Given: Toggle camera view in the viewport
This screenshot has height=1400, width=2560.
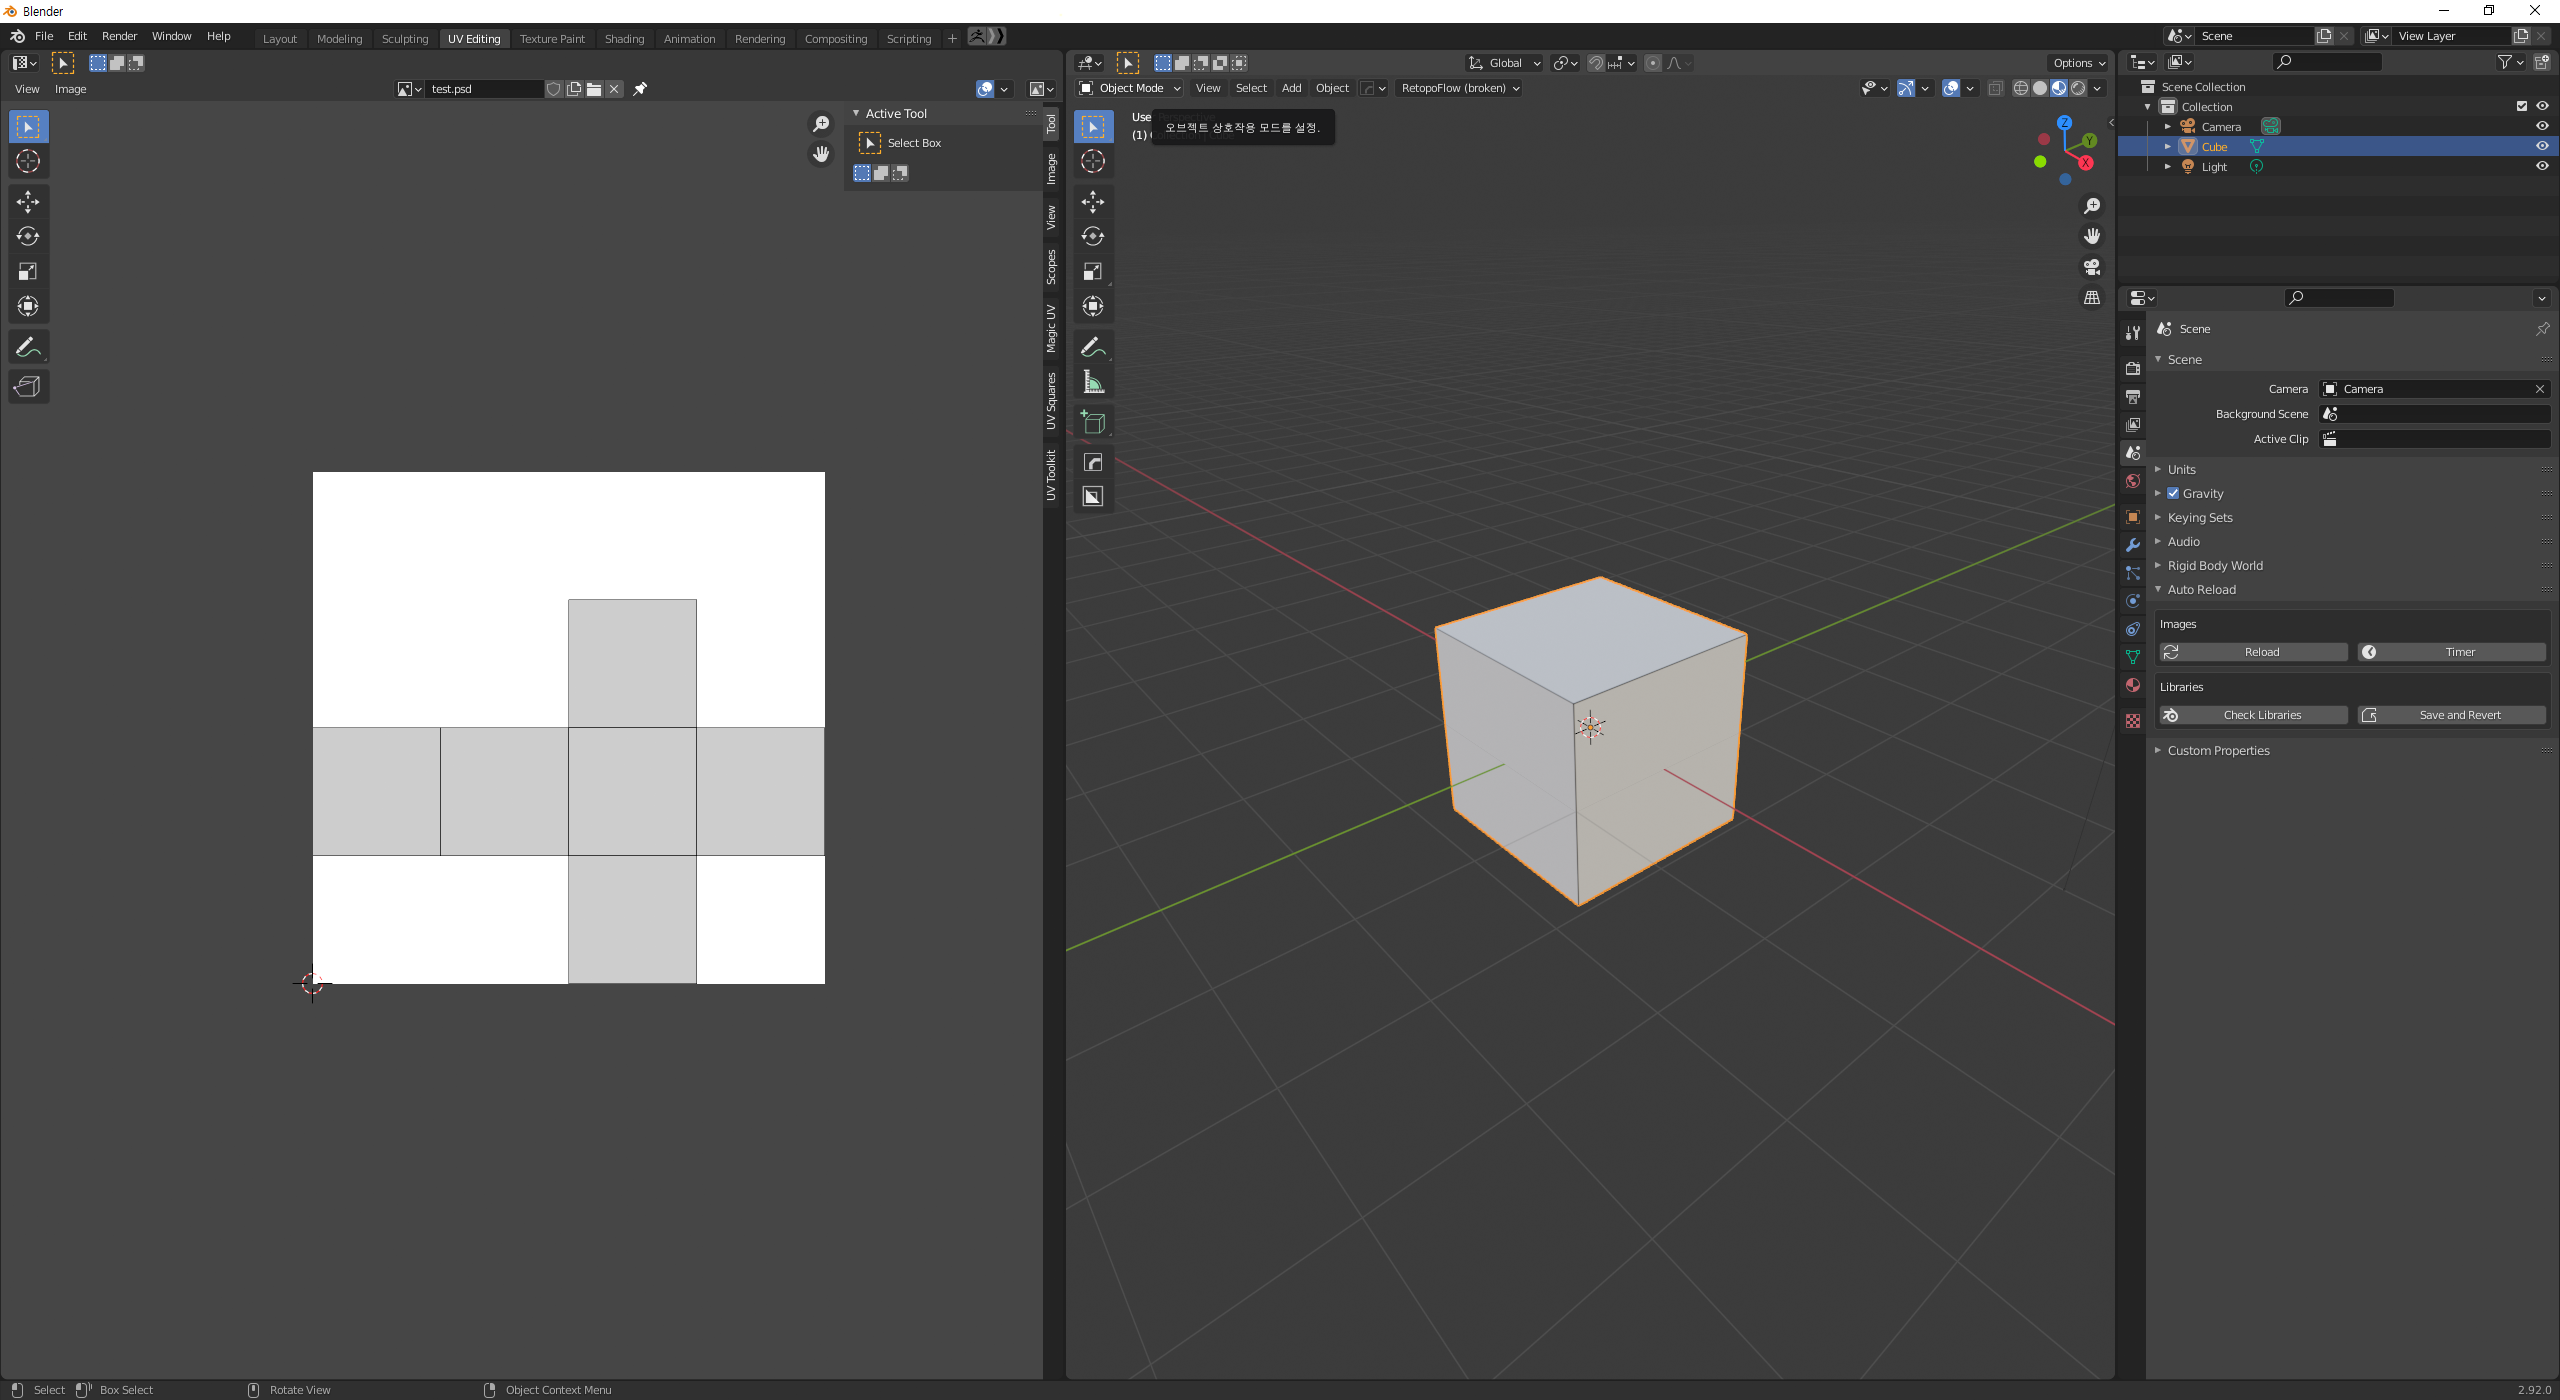Looking at the screenshot, I should 2092,267.
